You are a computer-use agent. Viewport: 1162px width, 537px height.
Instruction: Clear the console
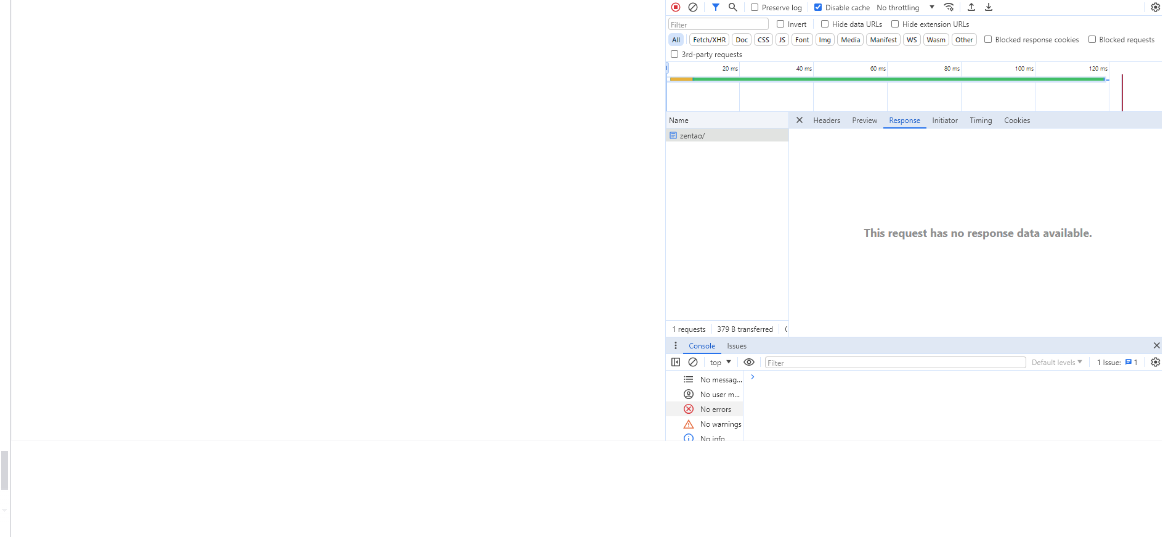tap(693, 362)
